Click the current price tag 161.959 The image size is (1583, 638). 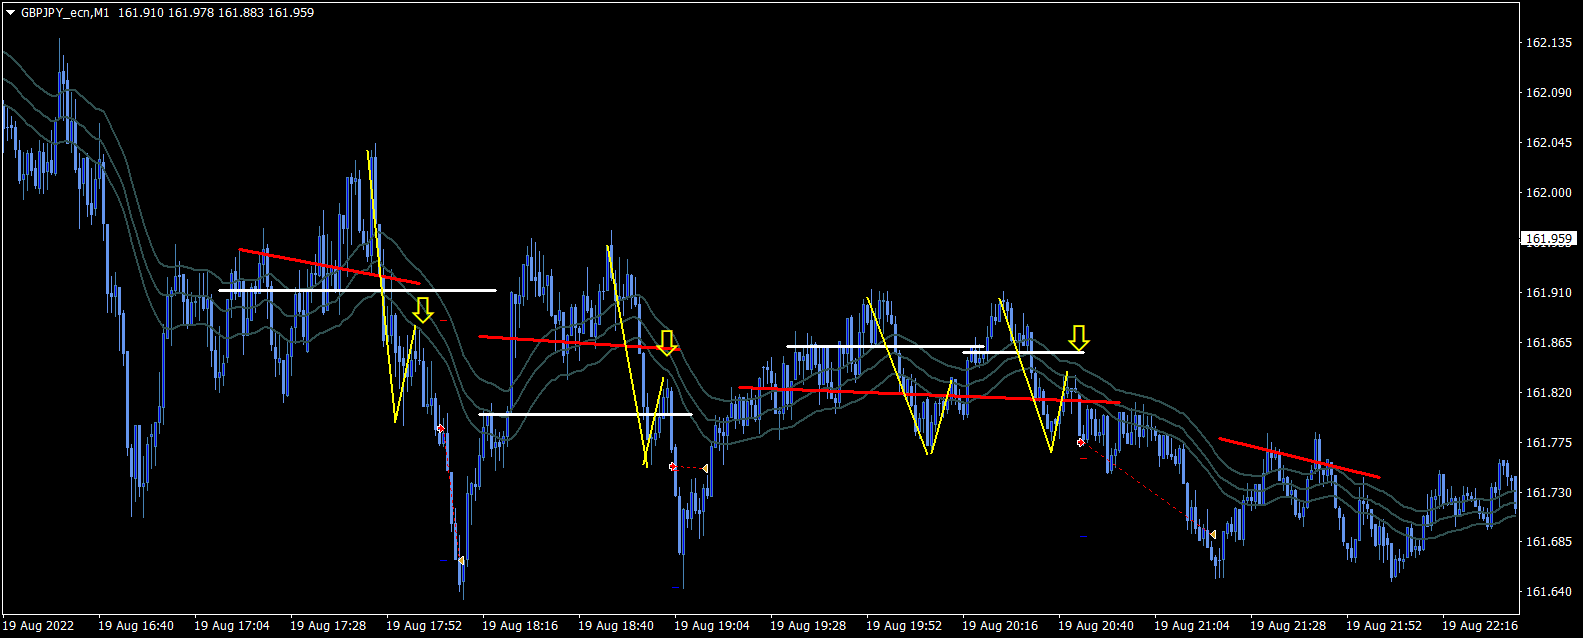pos(1549,239)
